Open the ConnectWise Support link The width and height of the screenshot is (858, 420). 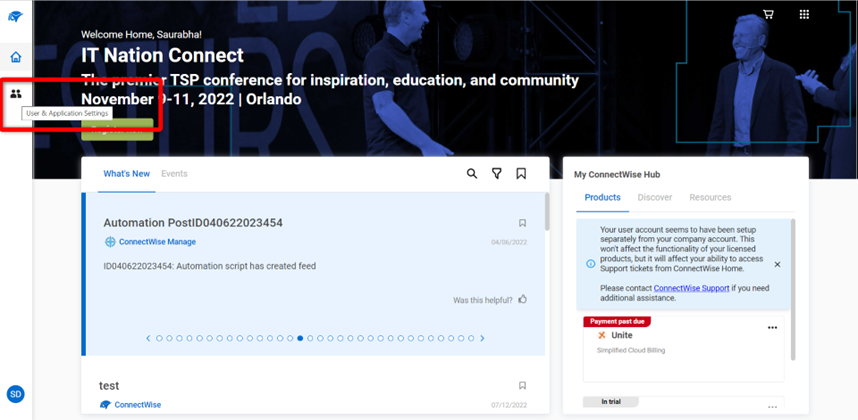[x=691, y=288]
